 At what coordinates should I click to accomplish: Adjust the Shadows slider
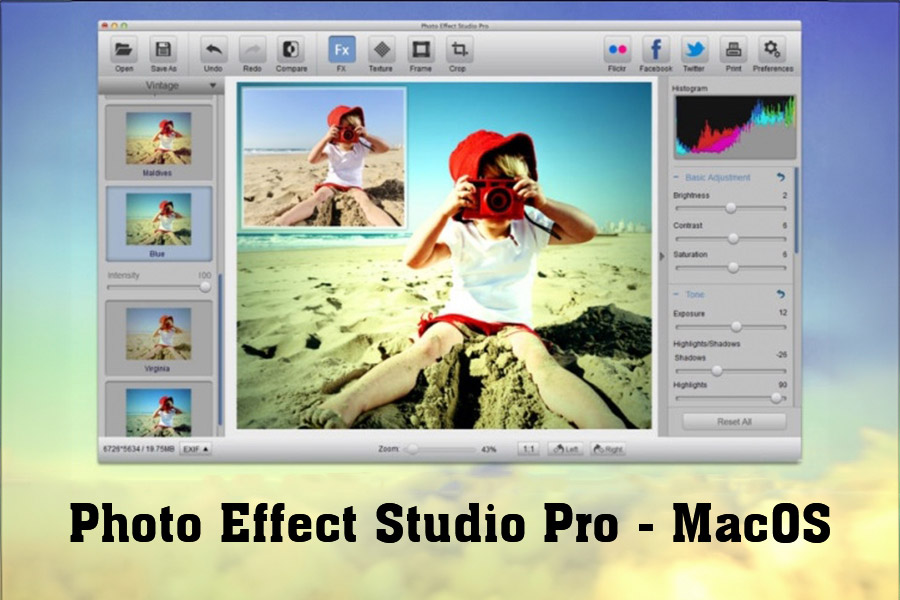pyautogui.click(x=731, y=371)
